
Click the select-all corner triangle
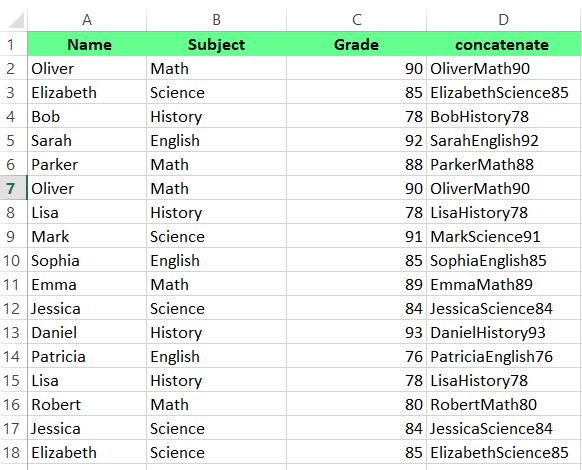pos(16,20)
